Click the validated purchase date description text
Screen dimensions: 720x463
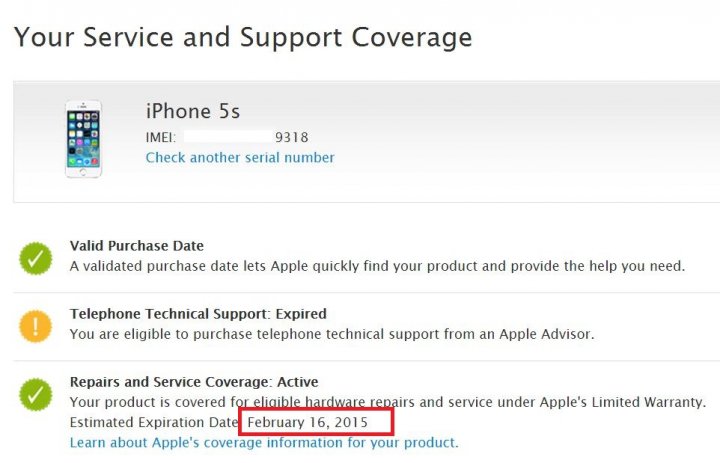click(x=377, y=266)
